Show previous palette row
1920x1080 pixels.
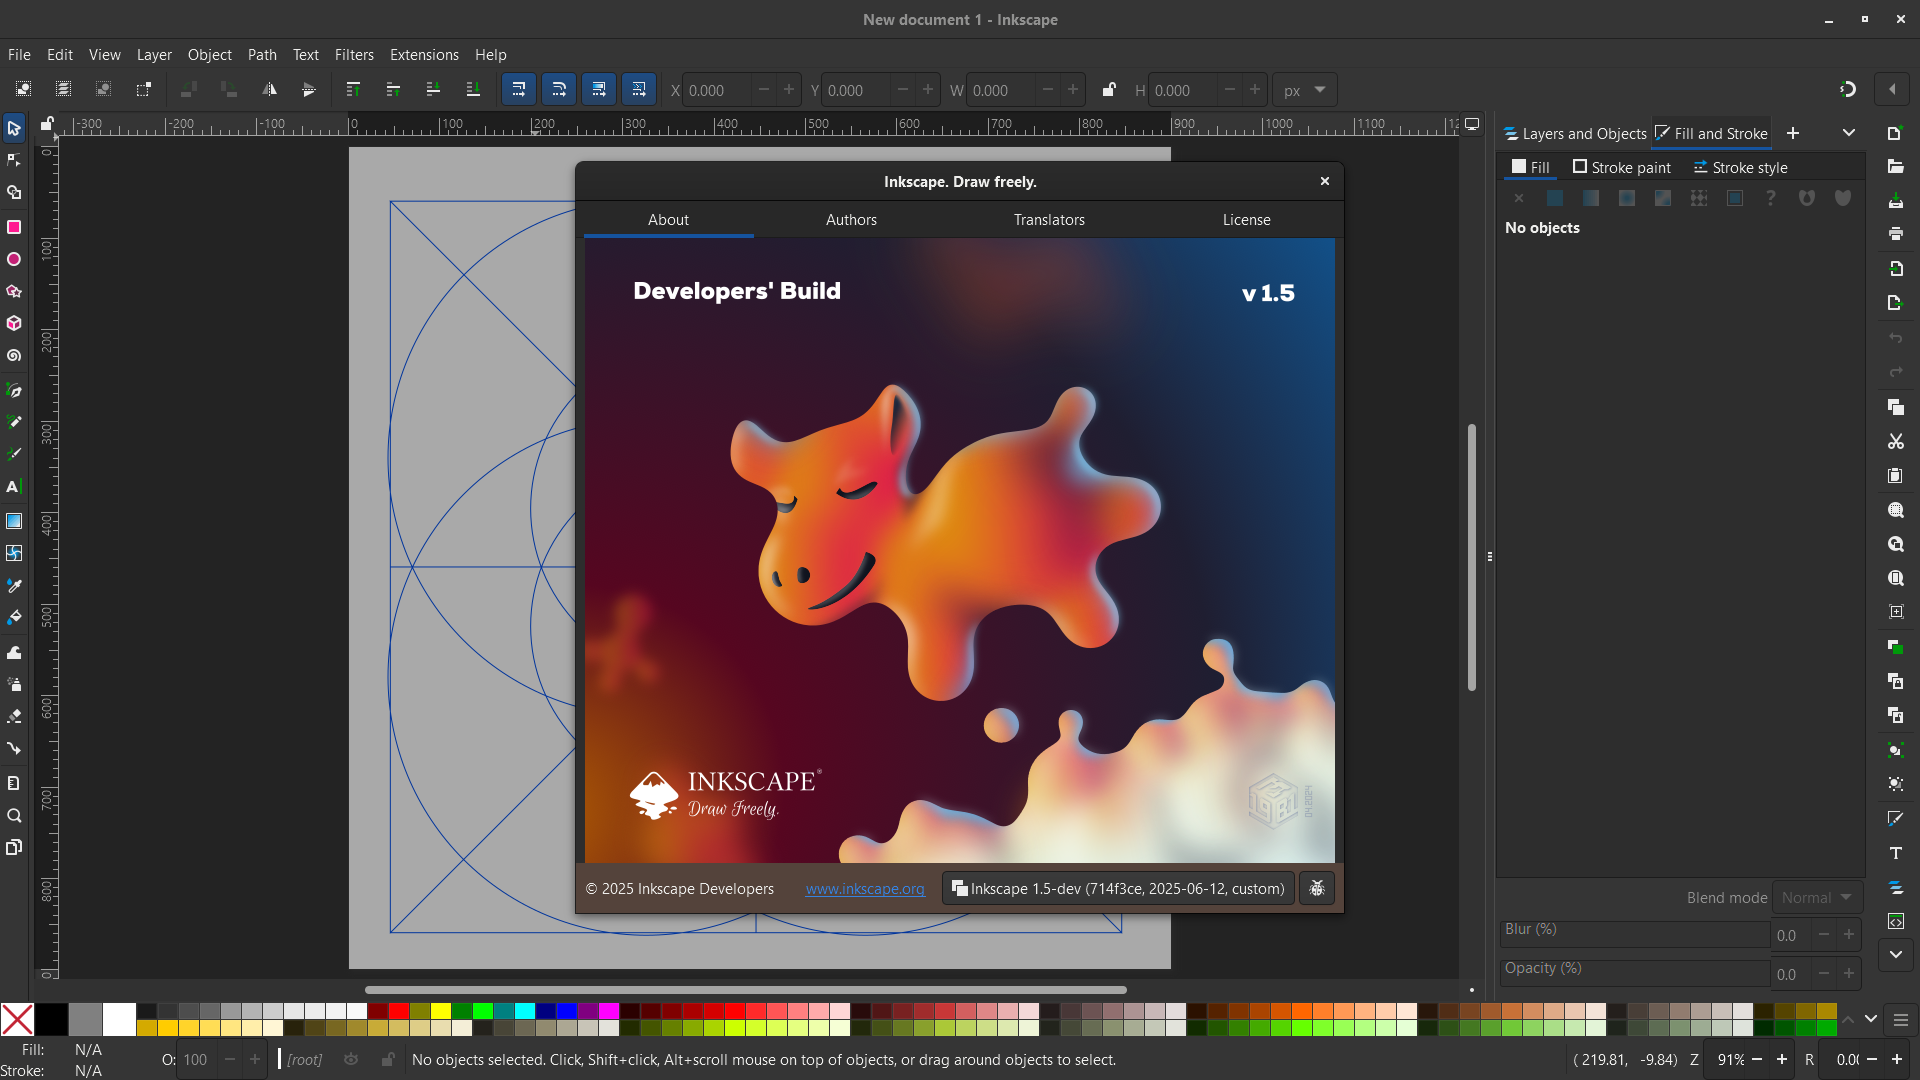[1848, 1020]
